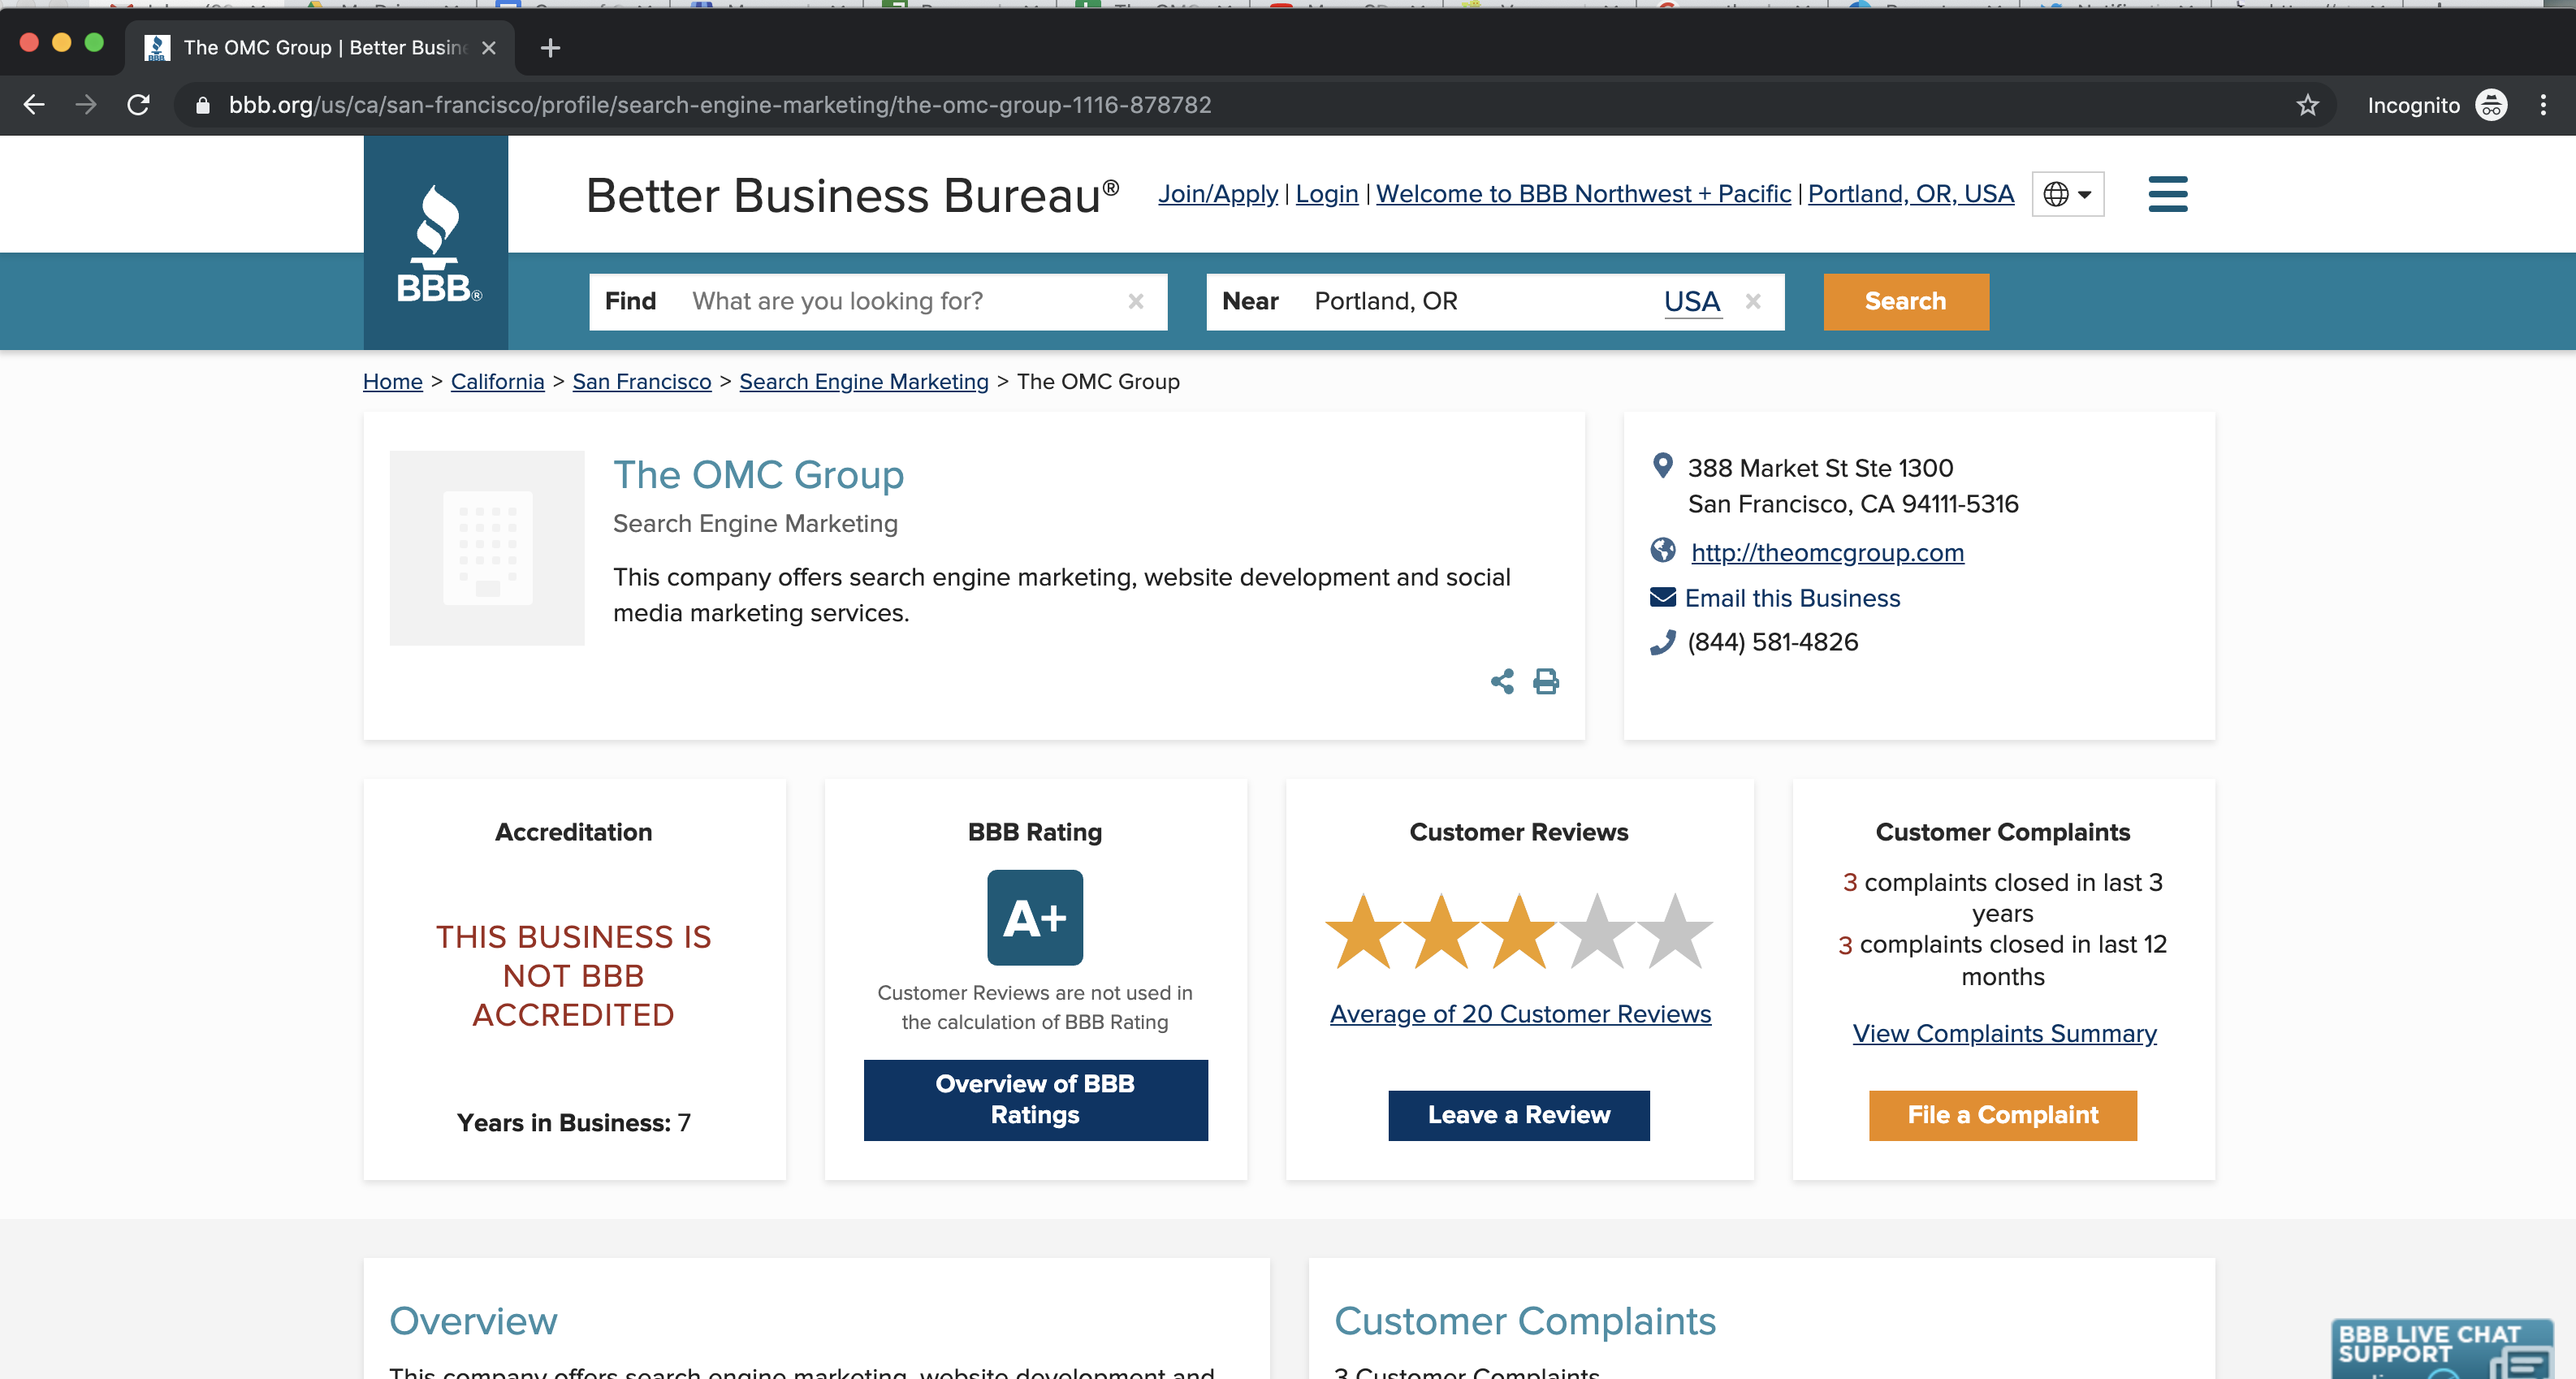Click Overview of BBB Ratings button
This screenshot has width=2576, height=1379.
click(x=1035, y=1099)
